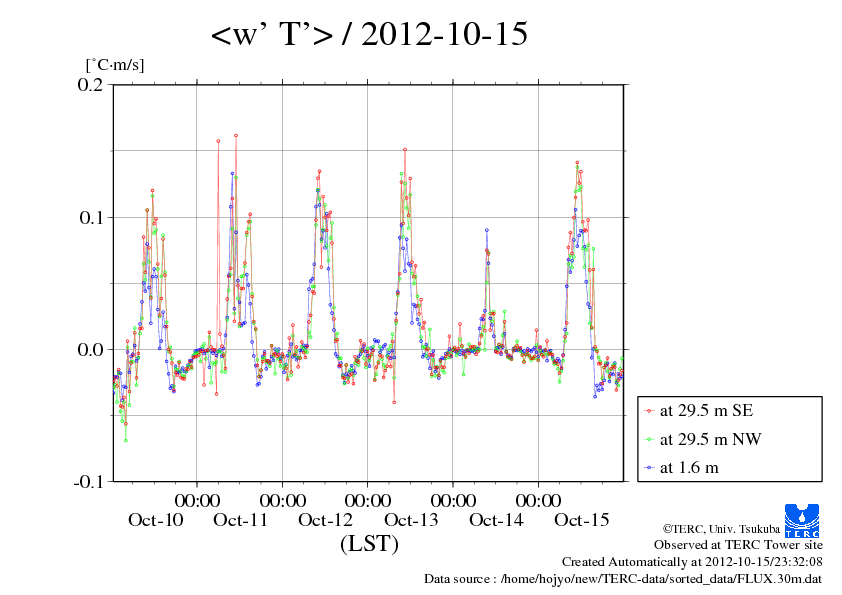Image resolution: width=842 pixels, height=595 pixels.
Task: Click the "(LST)" axis caption
Action: pyautogui.click(x=369, y=543)
